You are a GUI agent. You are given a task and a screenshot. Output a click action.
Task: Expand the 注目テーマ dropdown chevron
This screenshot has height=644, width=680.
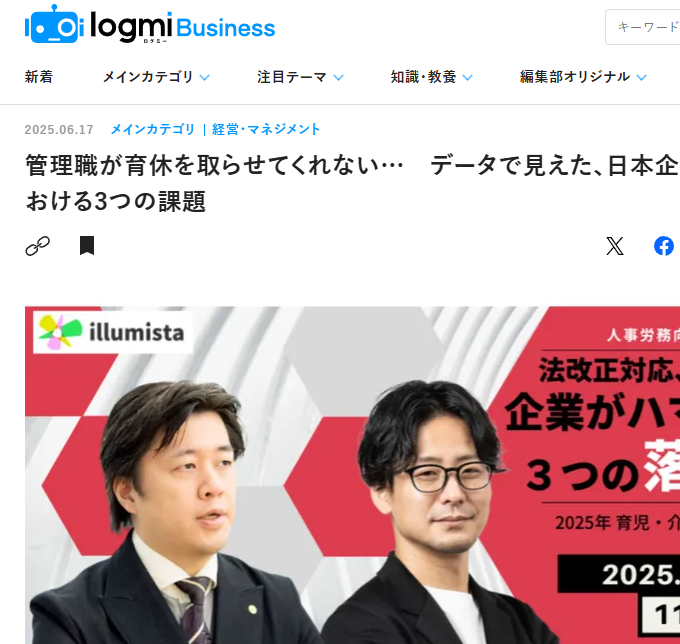tap(338, 78)
